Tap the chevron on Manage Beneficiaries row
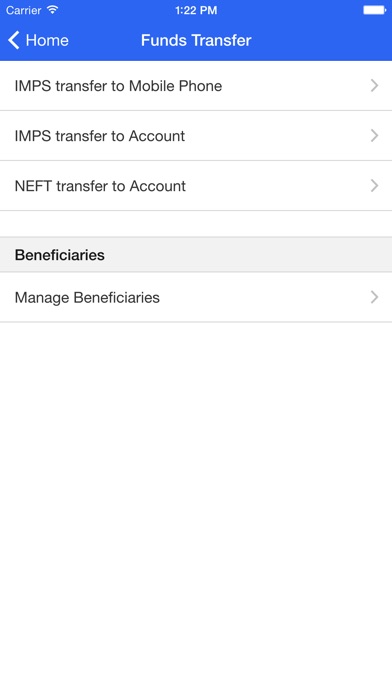The width and height of the screenshot is (392, 696). [x=375, y=297]
